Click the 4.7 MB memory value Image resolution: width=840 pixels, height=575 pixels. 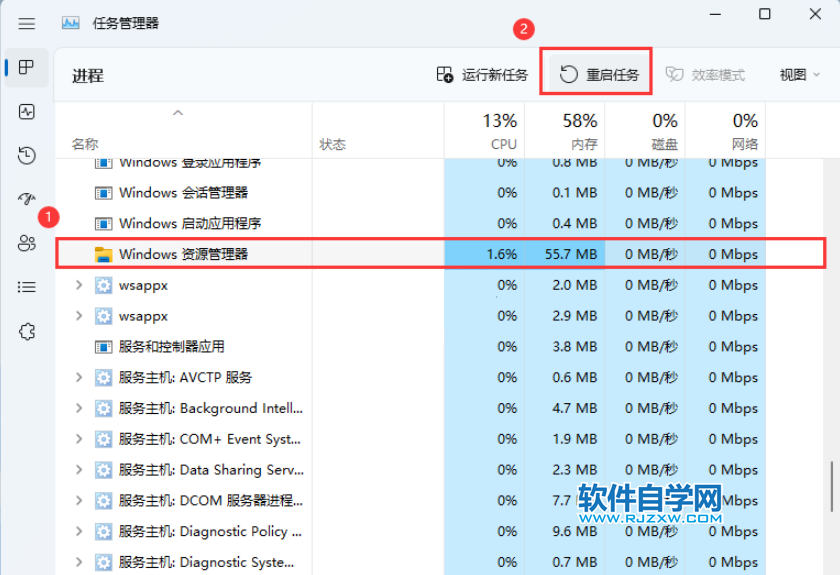coord(574,408)
